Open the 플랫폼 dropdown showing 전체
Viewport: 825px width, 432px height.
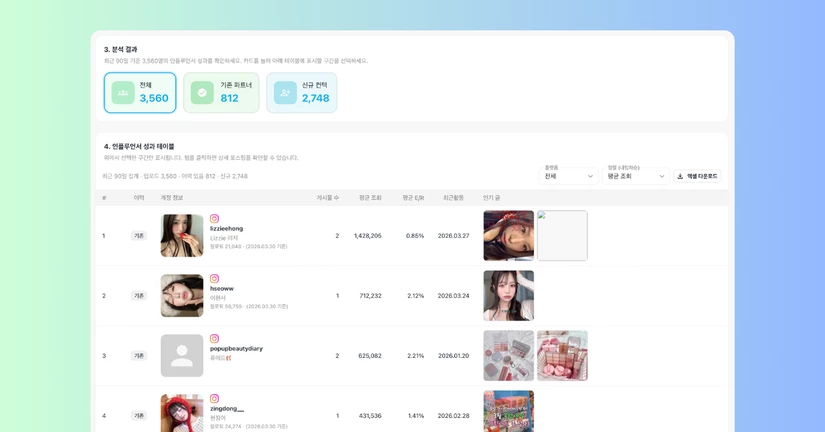(x=568, y=176)
